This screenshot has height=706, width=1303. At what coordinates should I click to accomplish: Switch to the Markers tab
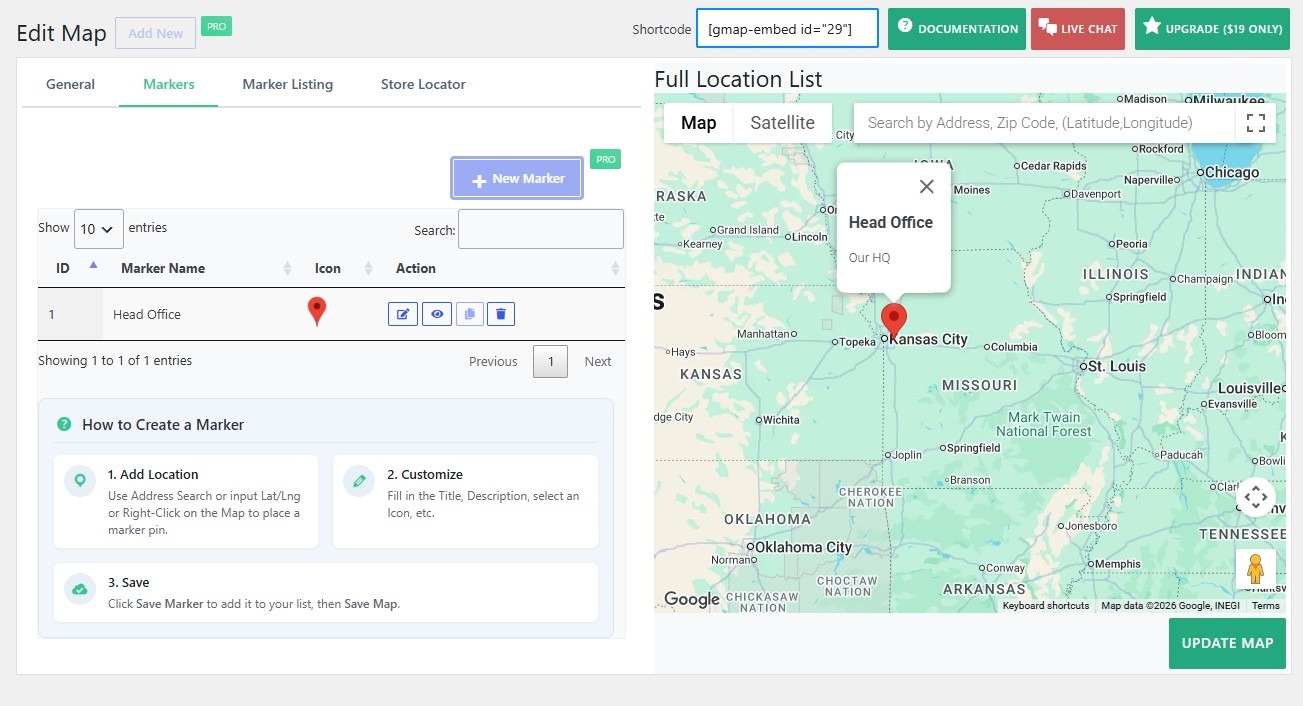(168, 84)
